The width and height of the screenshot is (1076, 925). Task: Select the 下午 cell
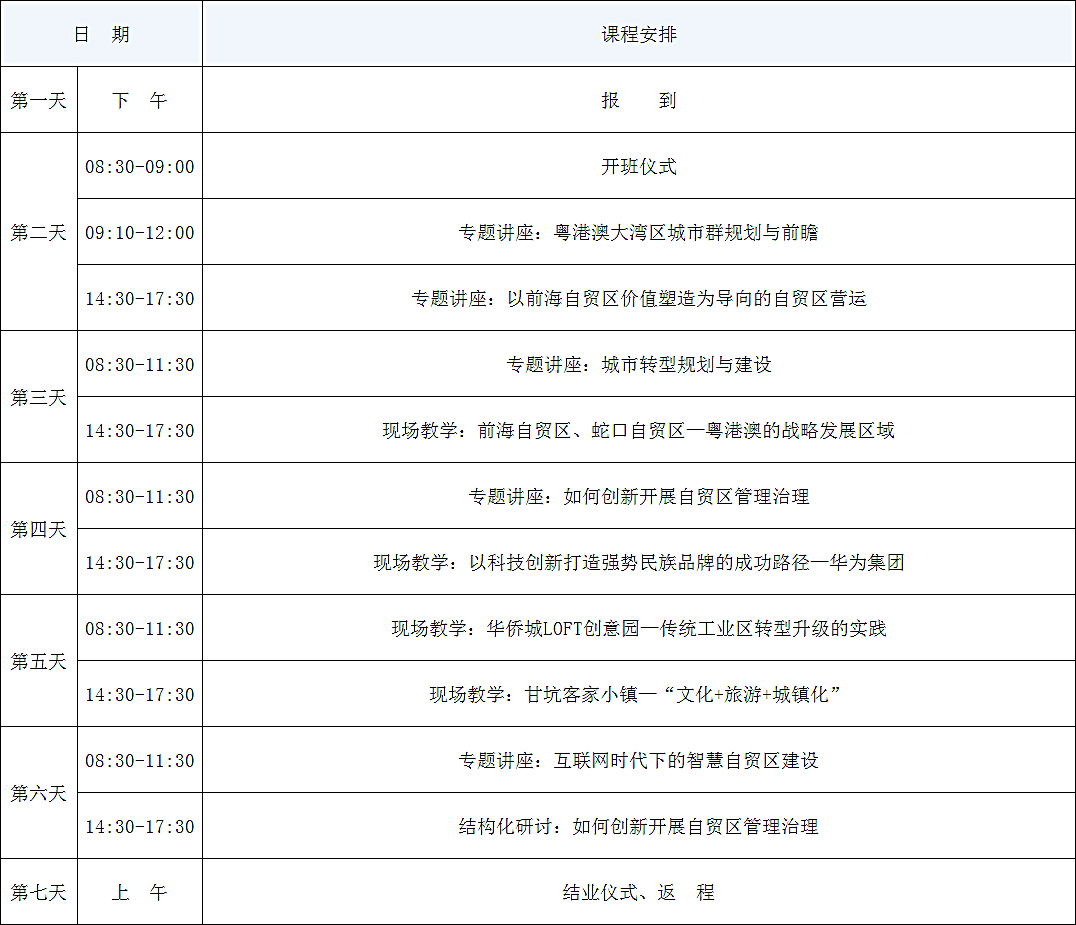(x=140, y=100)
